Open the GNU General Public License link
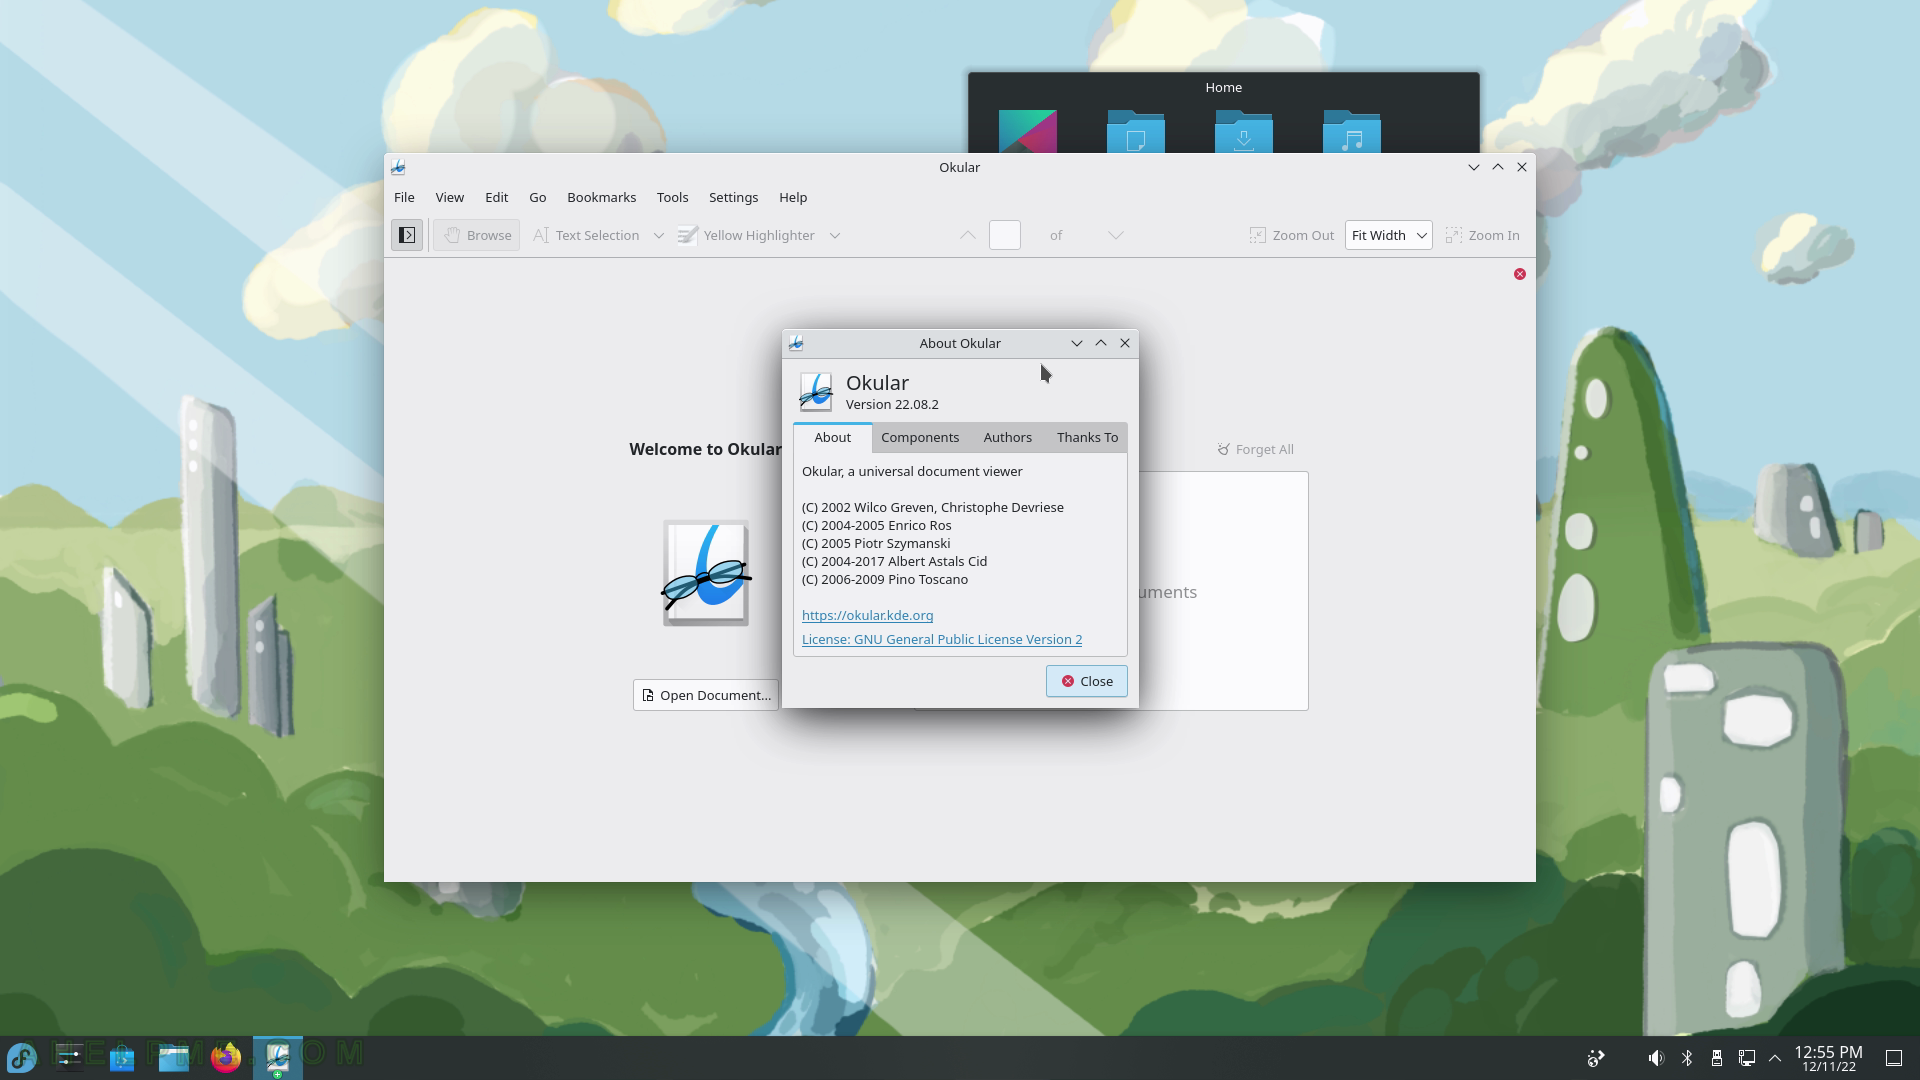The width and height of the screenshot is (1920, 1080). point(942,639)
